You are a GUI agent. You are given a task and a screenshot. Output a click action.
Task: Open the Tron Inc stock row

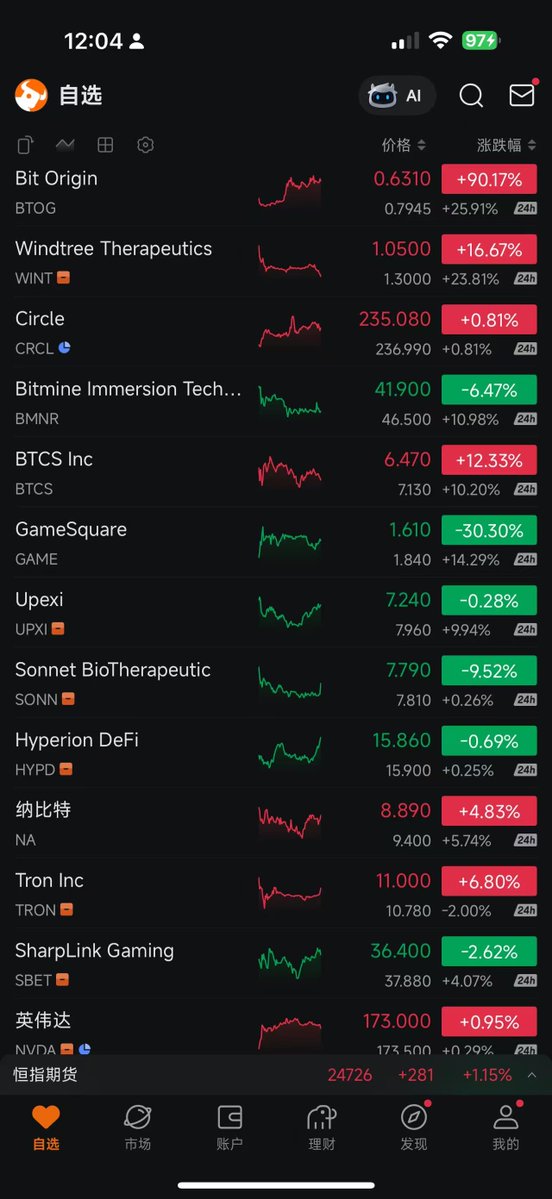pyautogui.click(x=276, y=893)
